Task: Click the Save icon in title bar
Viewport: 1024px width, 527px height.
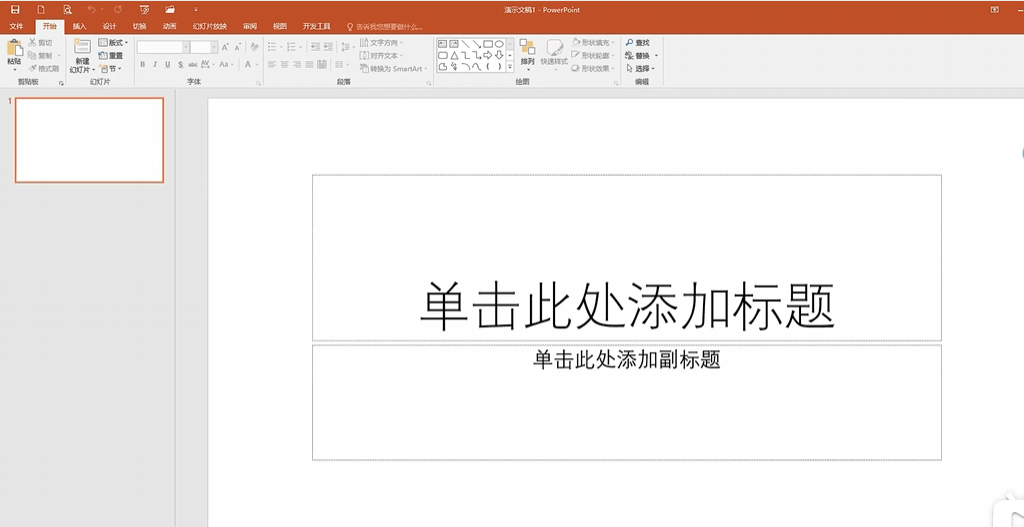Action: tap(15, 9)
